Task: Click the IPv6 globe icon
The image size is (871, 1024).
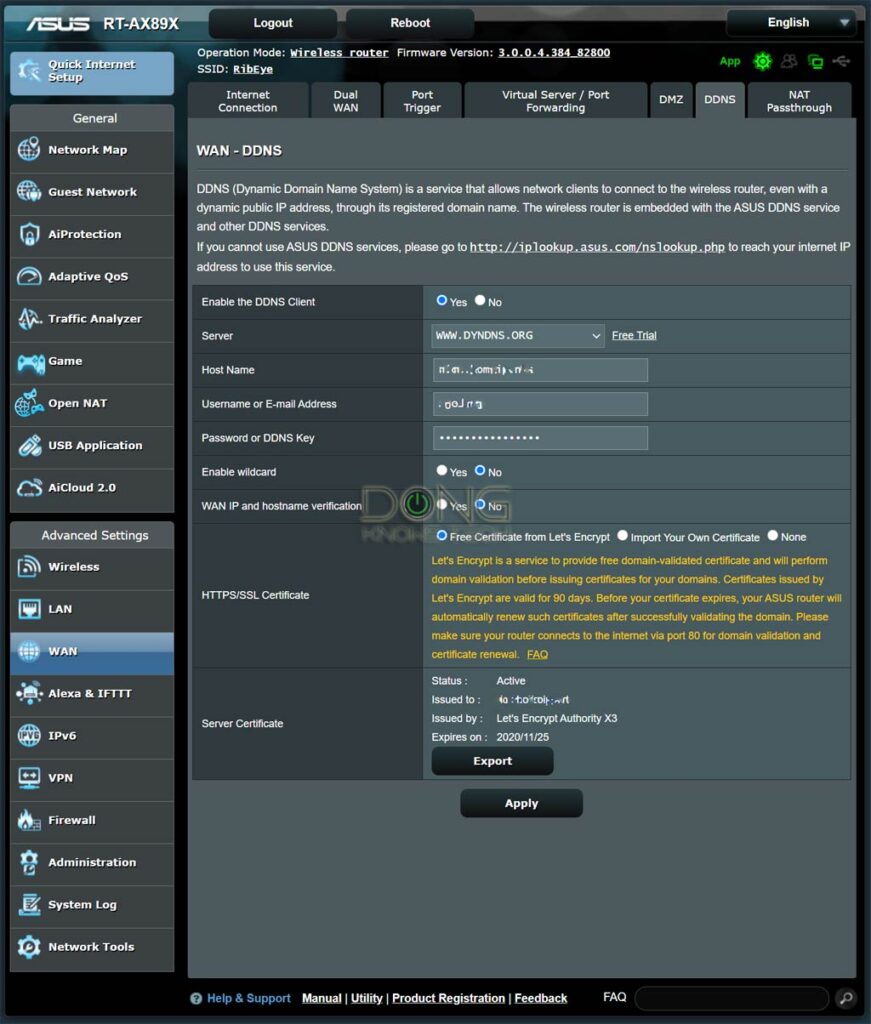Action: tap(29, 735)
